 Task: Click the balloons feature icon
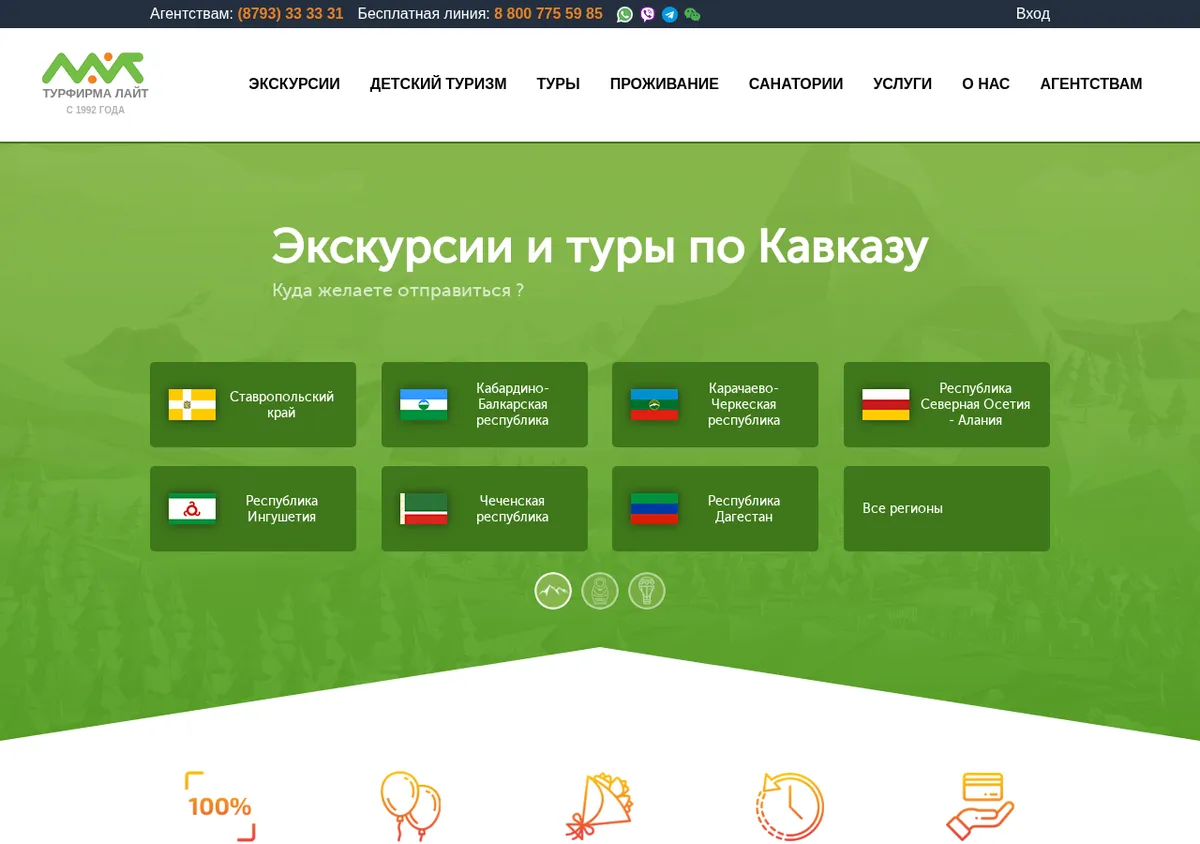point(410,806)
